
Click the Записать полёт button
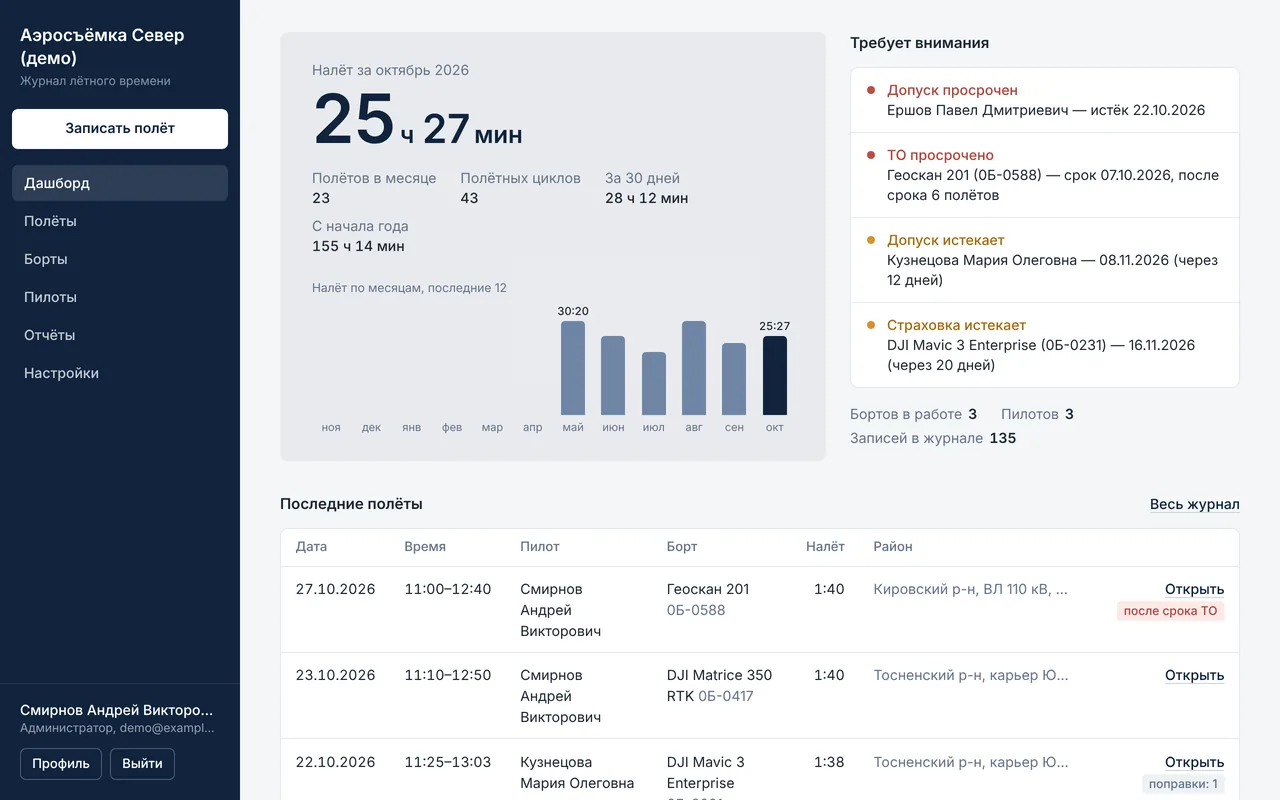pyautogui.click(x=120, y=129)
